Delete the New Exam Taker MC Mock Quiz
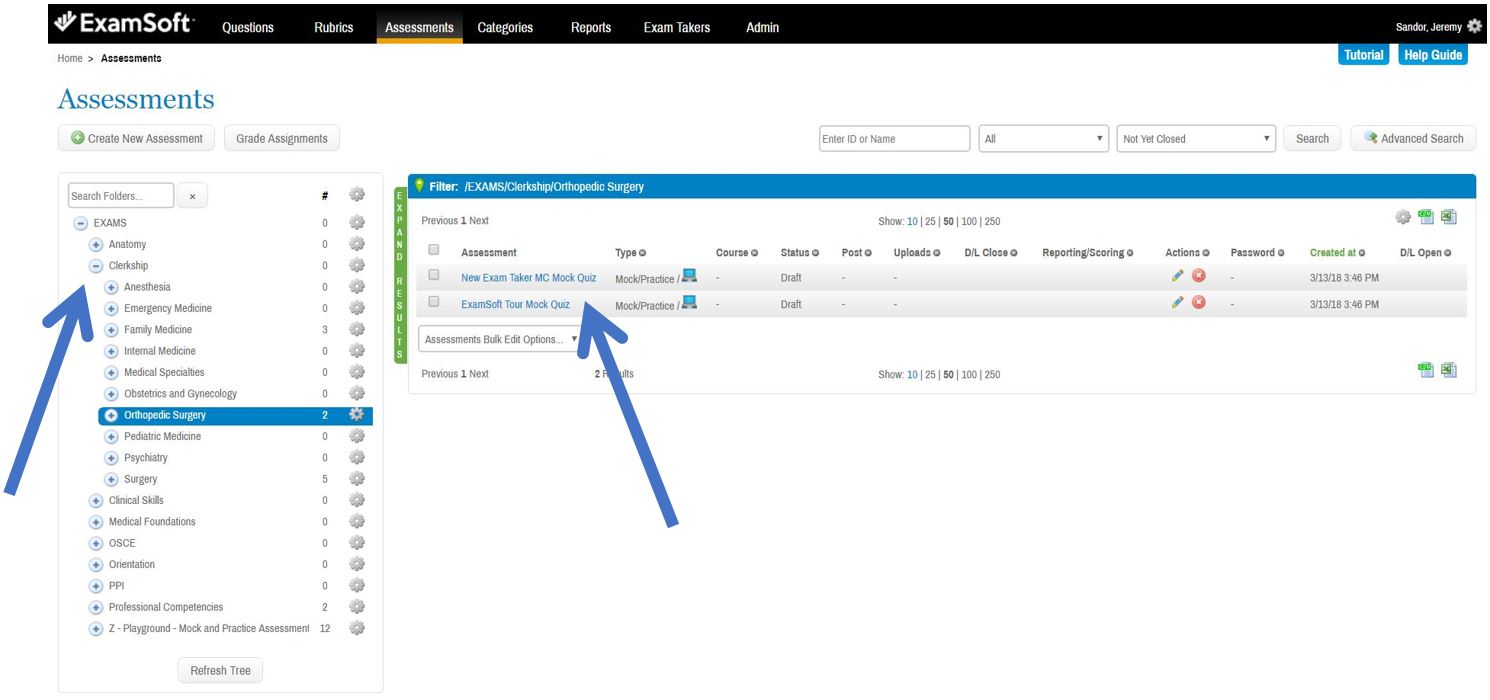This screenshot has height=700, width=1490. (x=1198, y=276)
